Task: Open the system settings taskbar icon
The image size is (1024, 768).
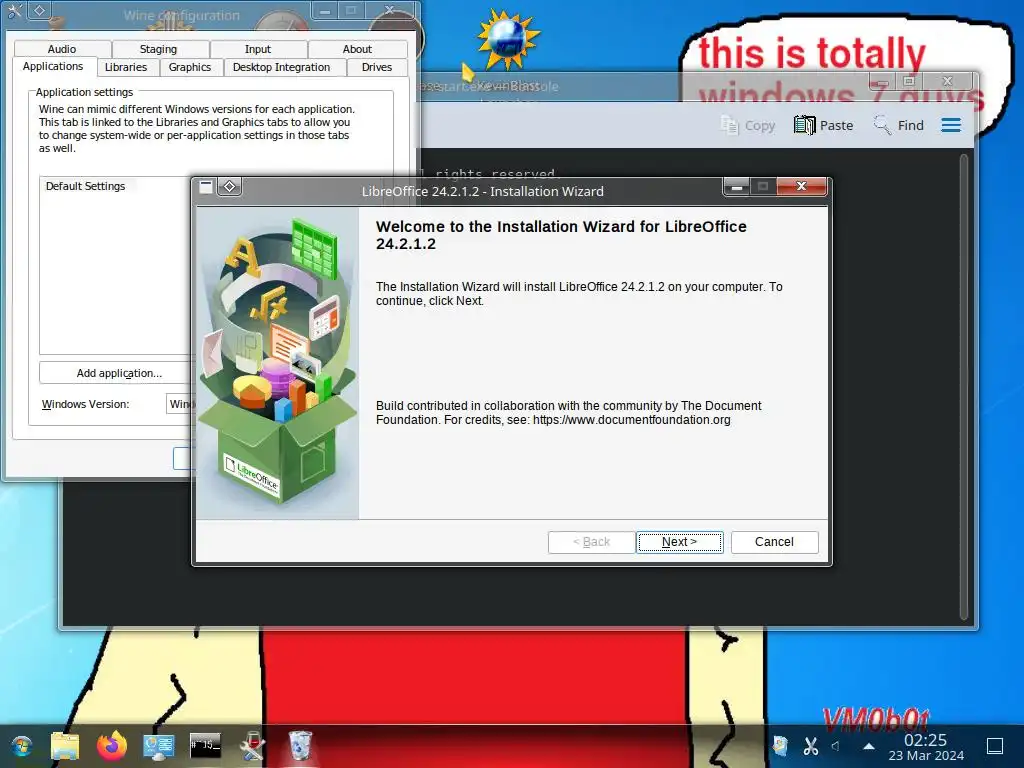Action: tap(159, 746)
